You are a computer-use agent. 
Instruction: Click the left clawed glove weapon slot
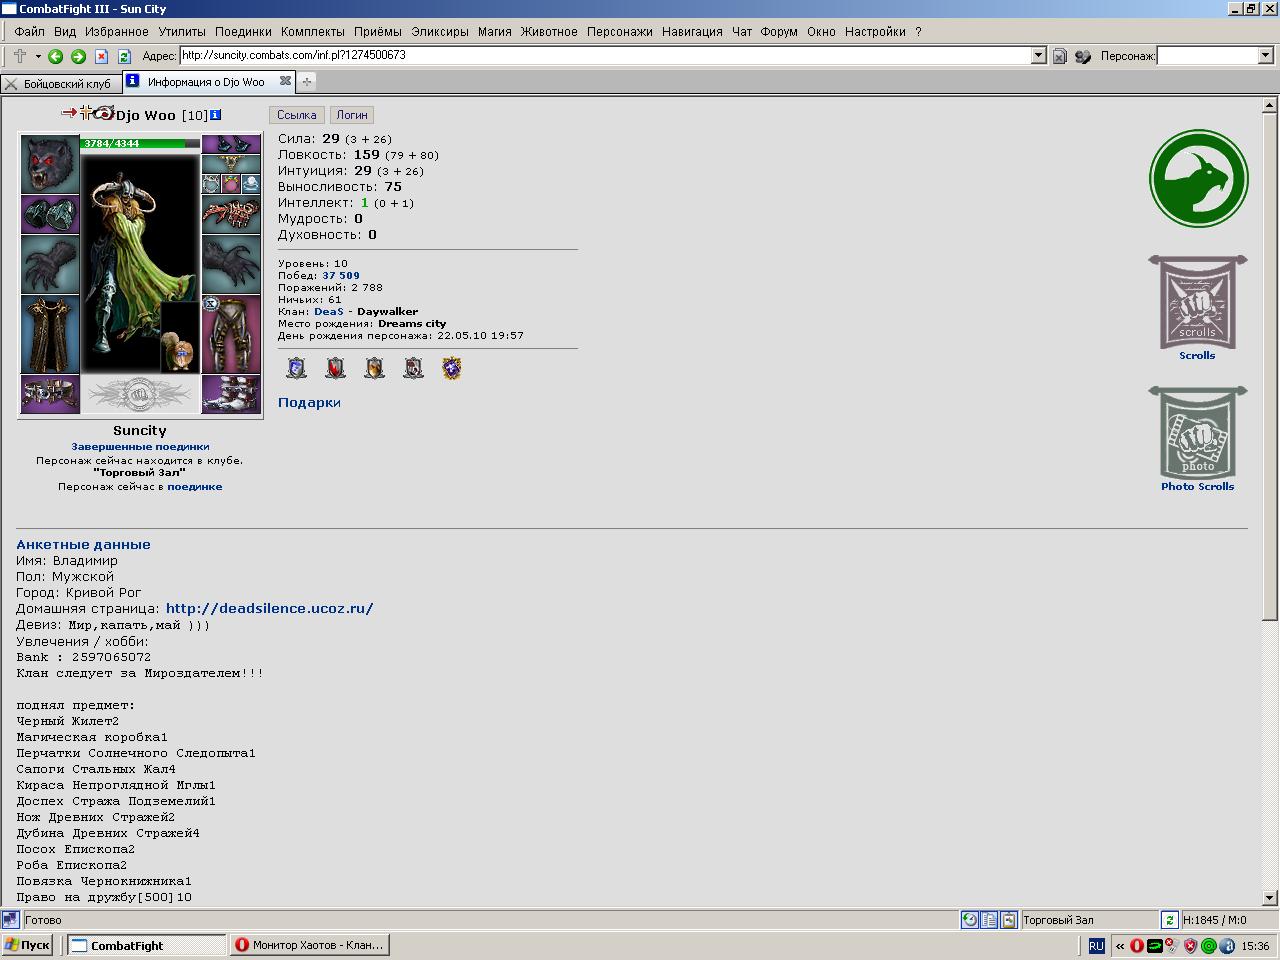tap(50, 264)
